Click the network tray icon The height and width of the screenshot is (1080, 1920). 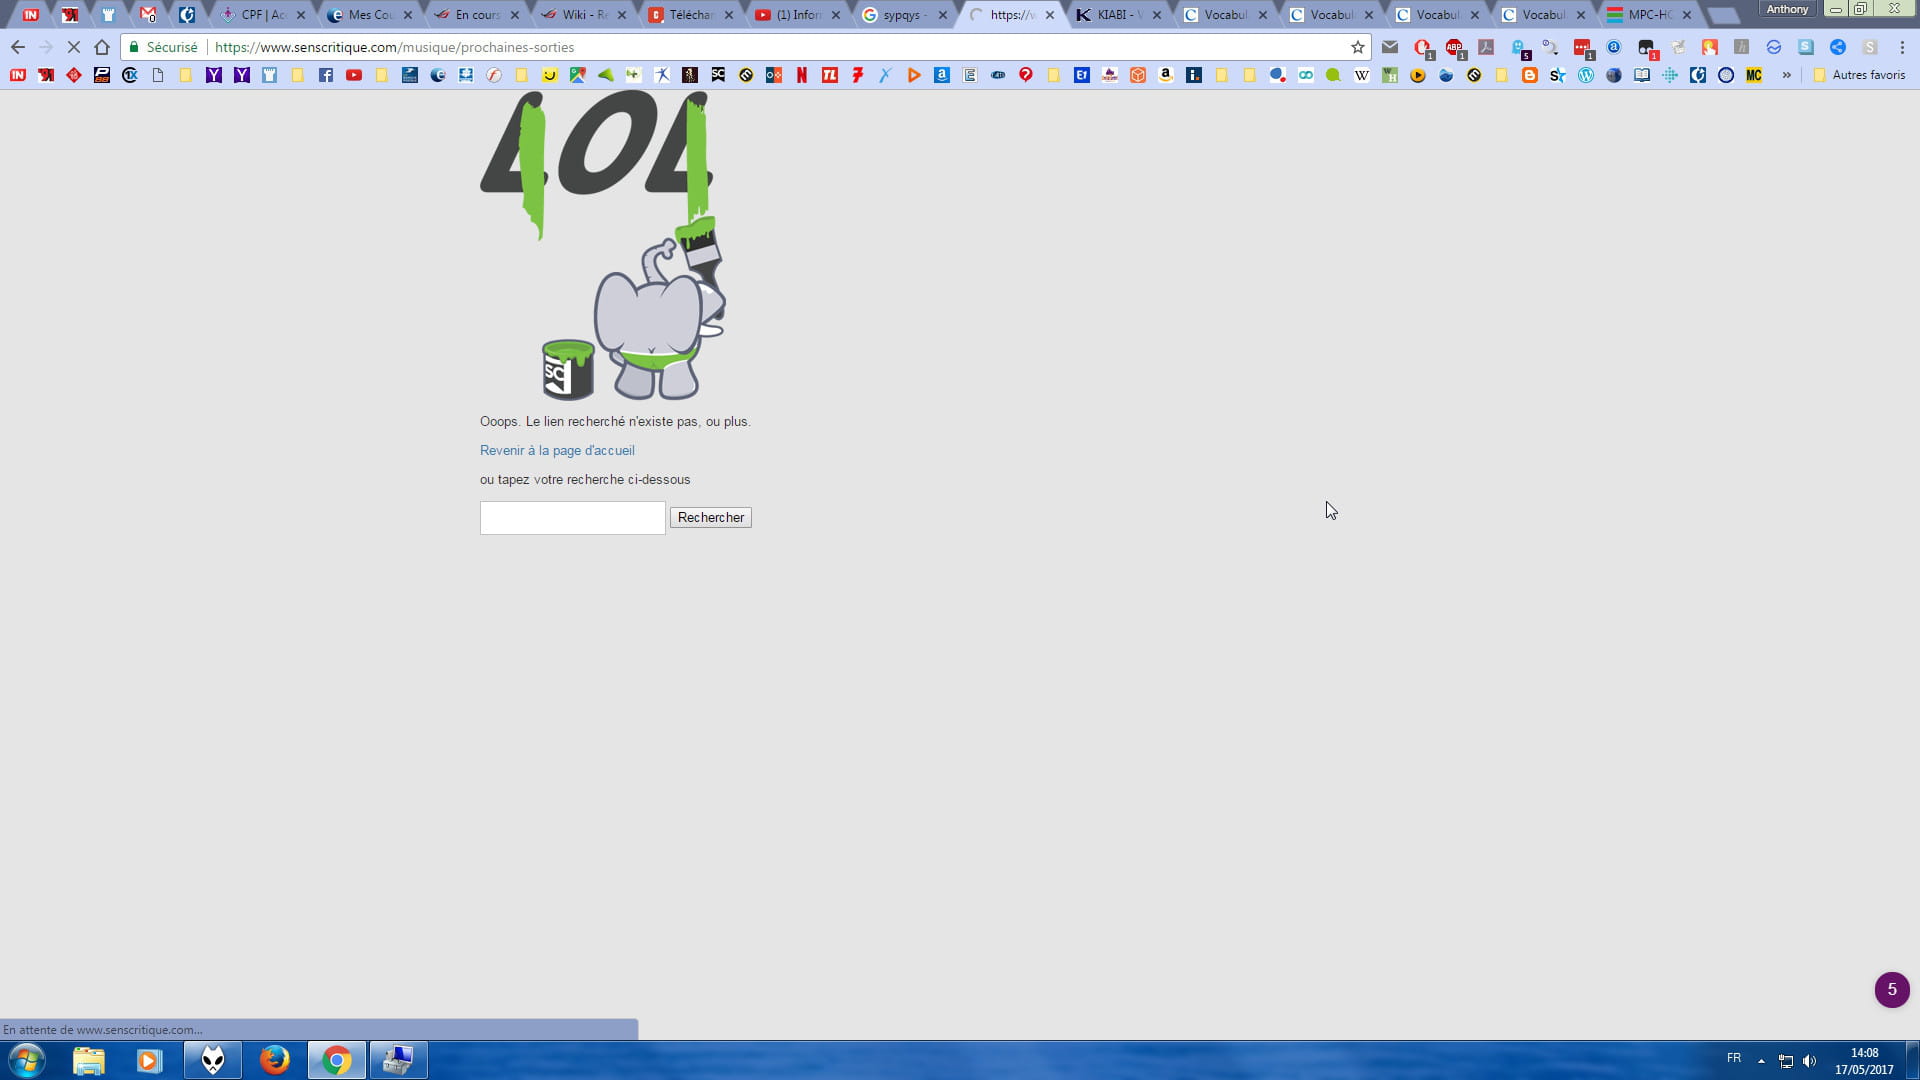[1786, 1061]
